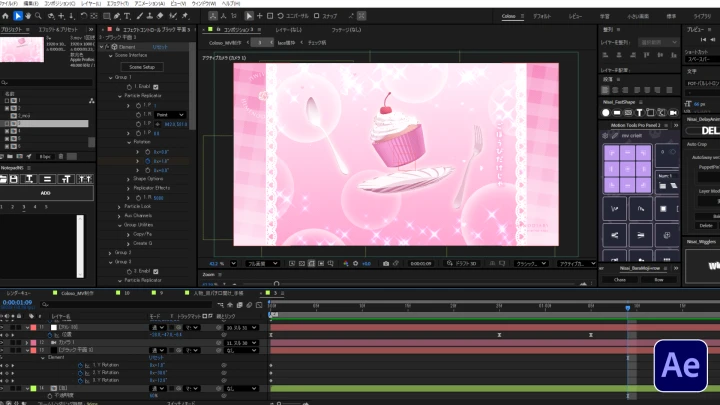Image resolution: width=720 pixels, height=405 pixels.
Task: Select the Rotation tool
Action: pyautogui.click(x=84, y=16)
